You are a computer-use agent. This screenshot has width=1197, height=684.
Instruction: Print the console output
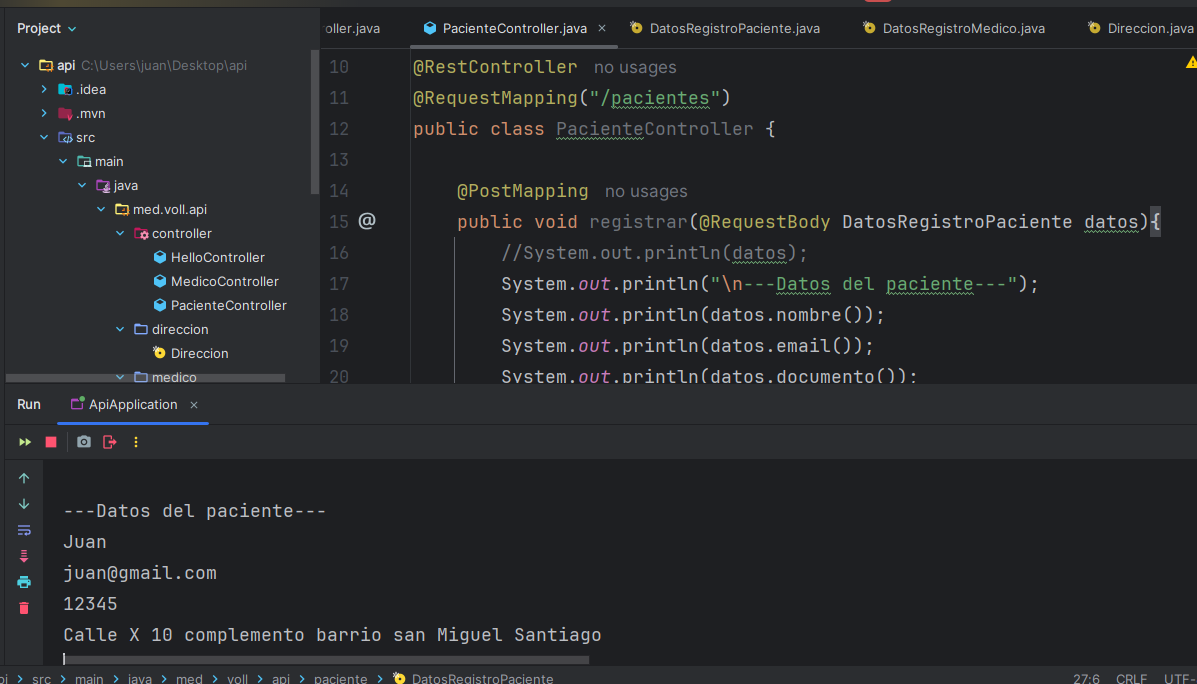pos(24,582)
